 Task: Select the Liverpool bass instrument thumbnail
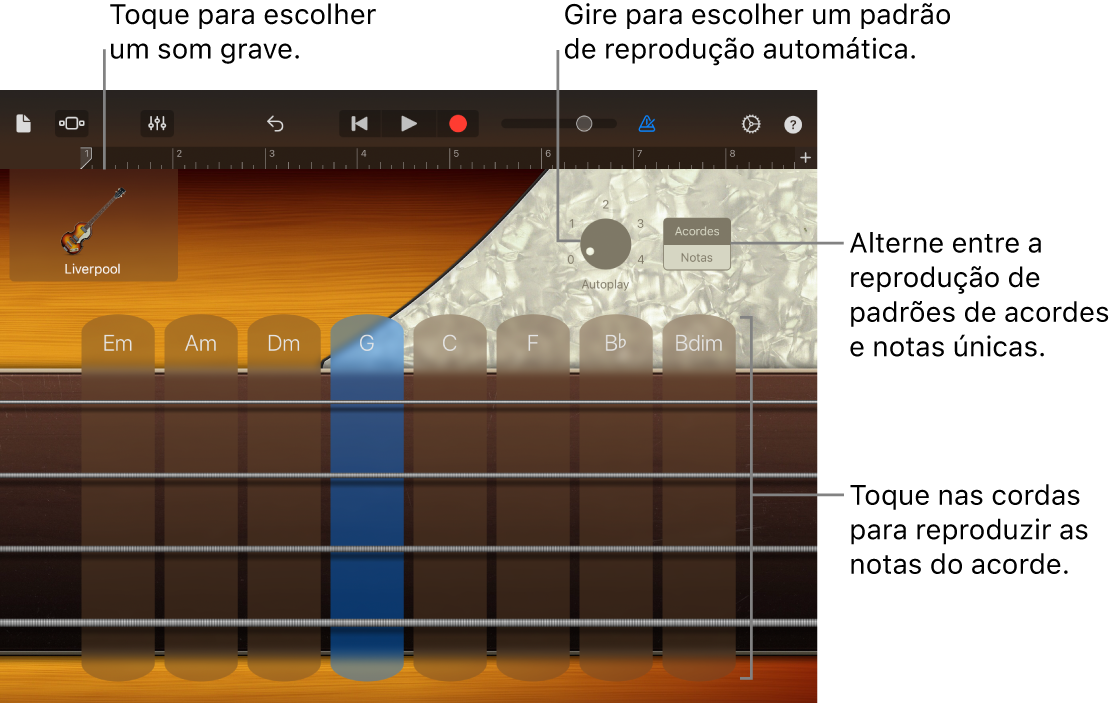click(x=93, y=226)
